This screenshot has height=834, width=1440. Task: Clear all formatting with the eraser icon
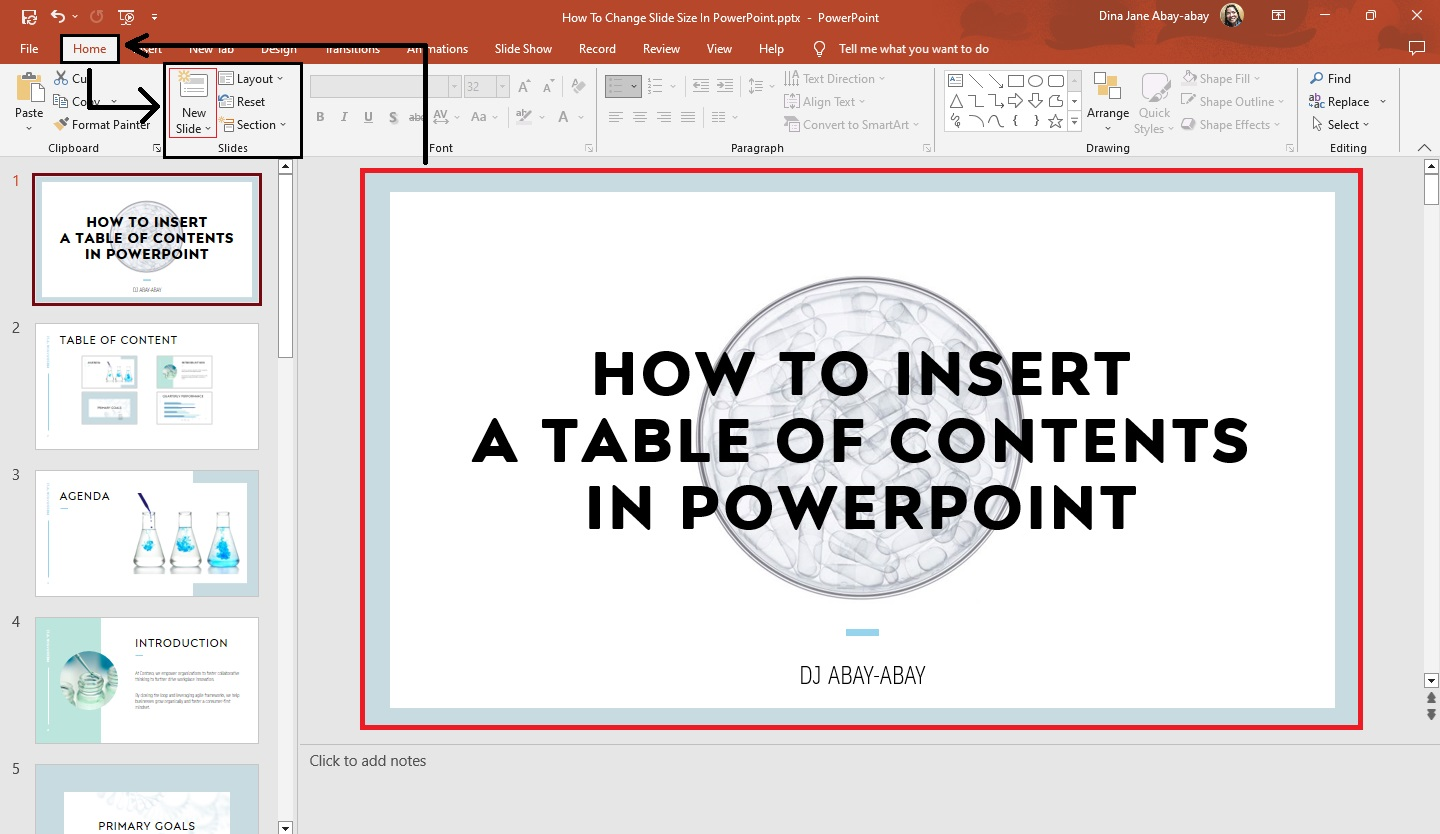(578, 86)
